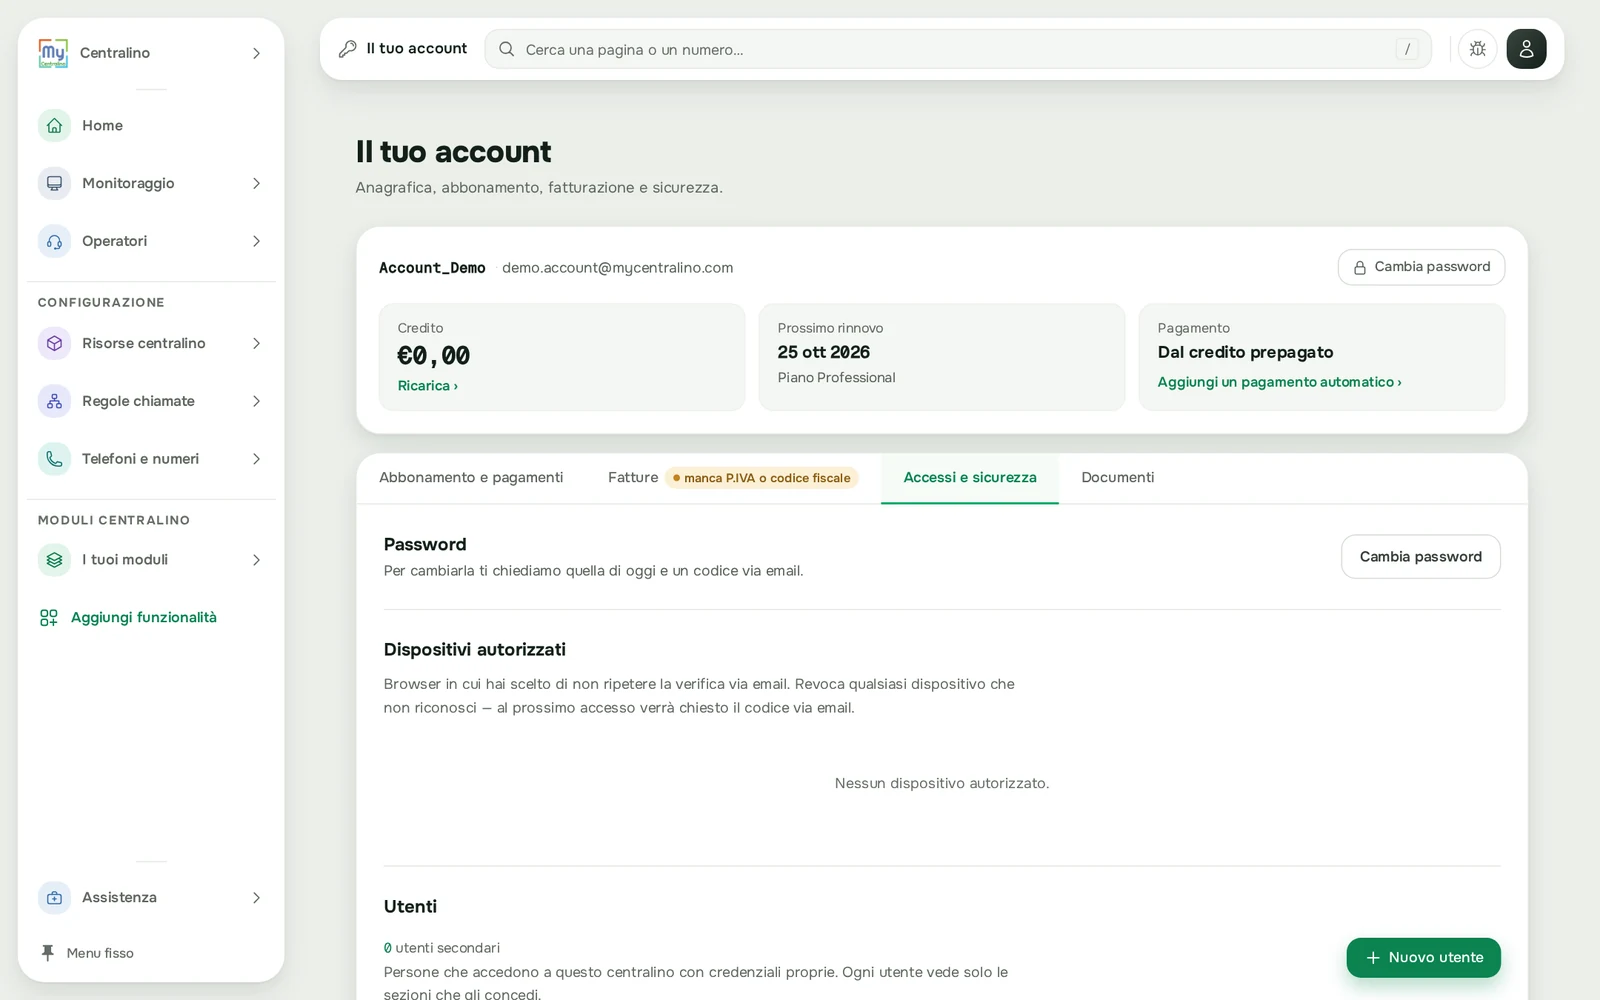Expand the Monitoraggio submenu arrow
Viewport: 1600px width, 1000px height.
256,184
